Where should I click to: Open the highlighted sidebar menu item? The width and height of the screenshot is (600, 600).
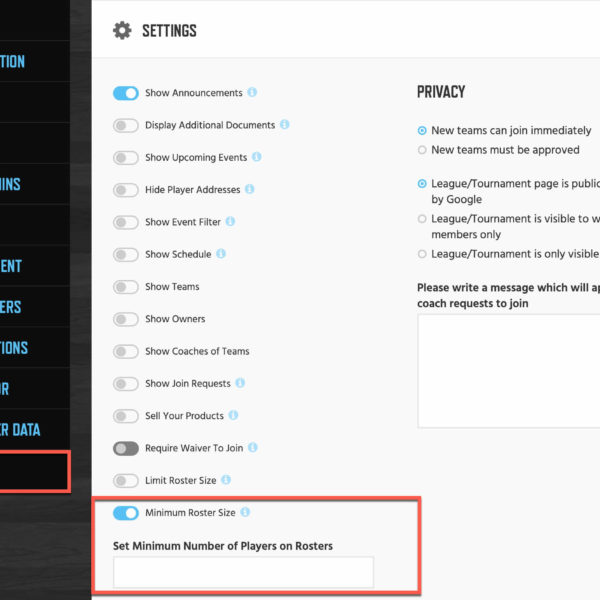coord(34,471)
